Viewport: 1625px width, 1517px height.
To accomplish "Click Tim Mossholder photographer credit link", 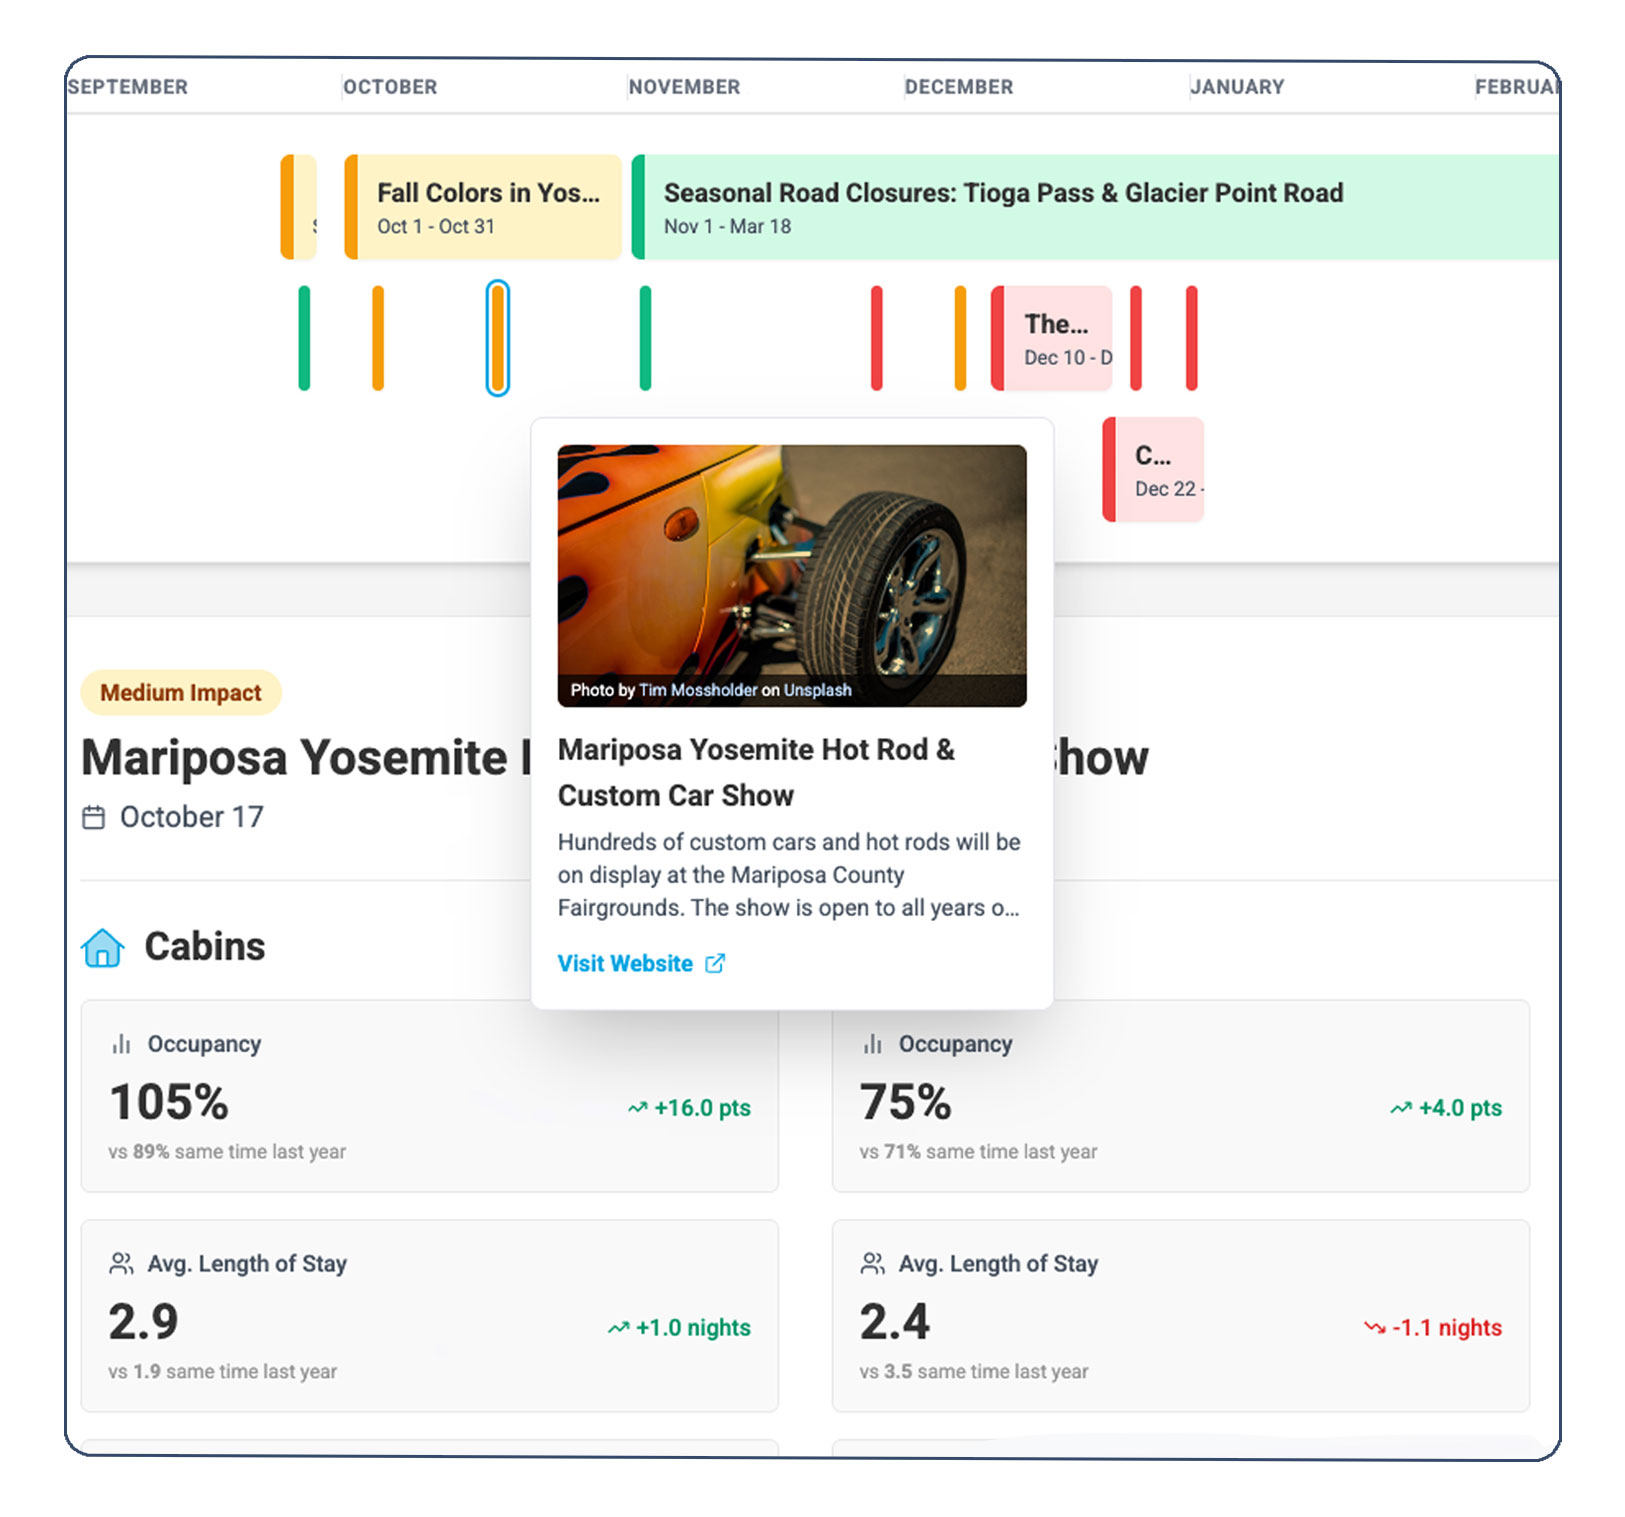I will [x=698, y=690].
